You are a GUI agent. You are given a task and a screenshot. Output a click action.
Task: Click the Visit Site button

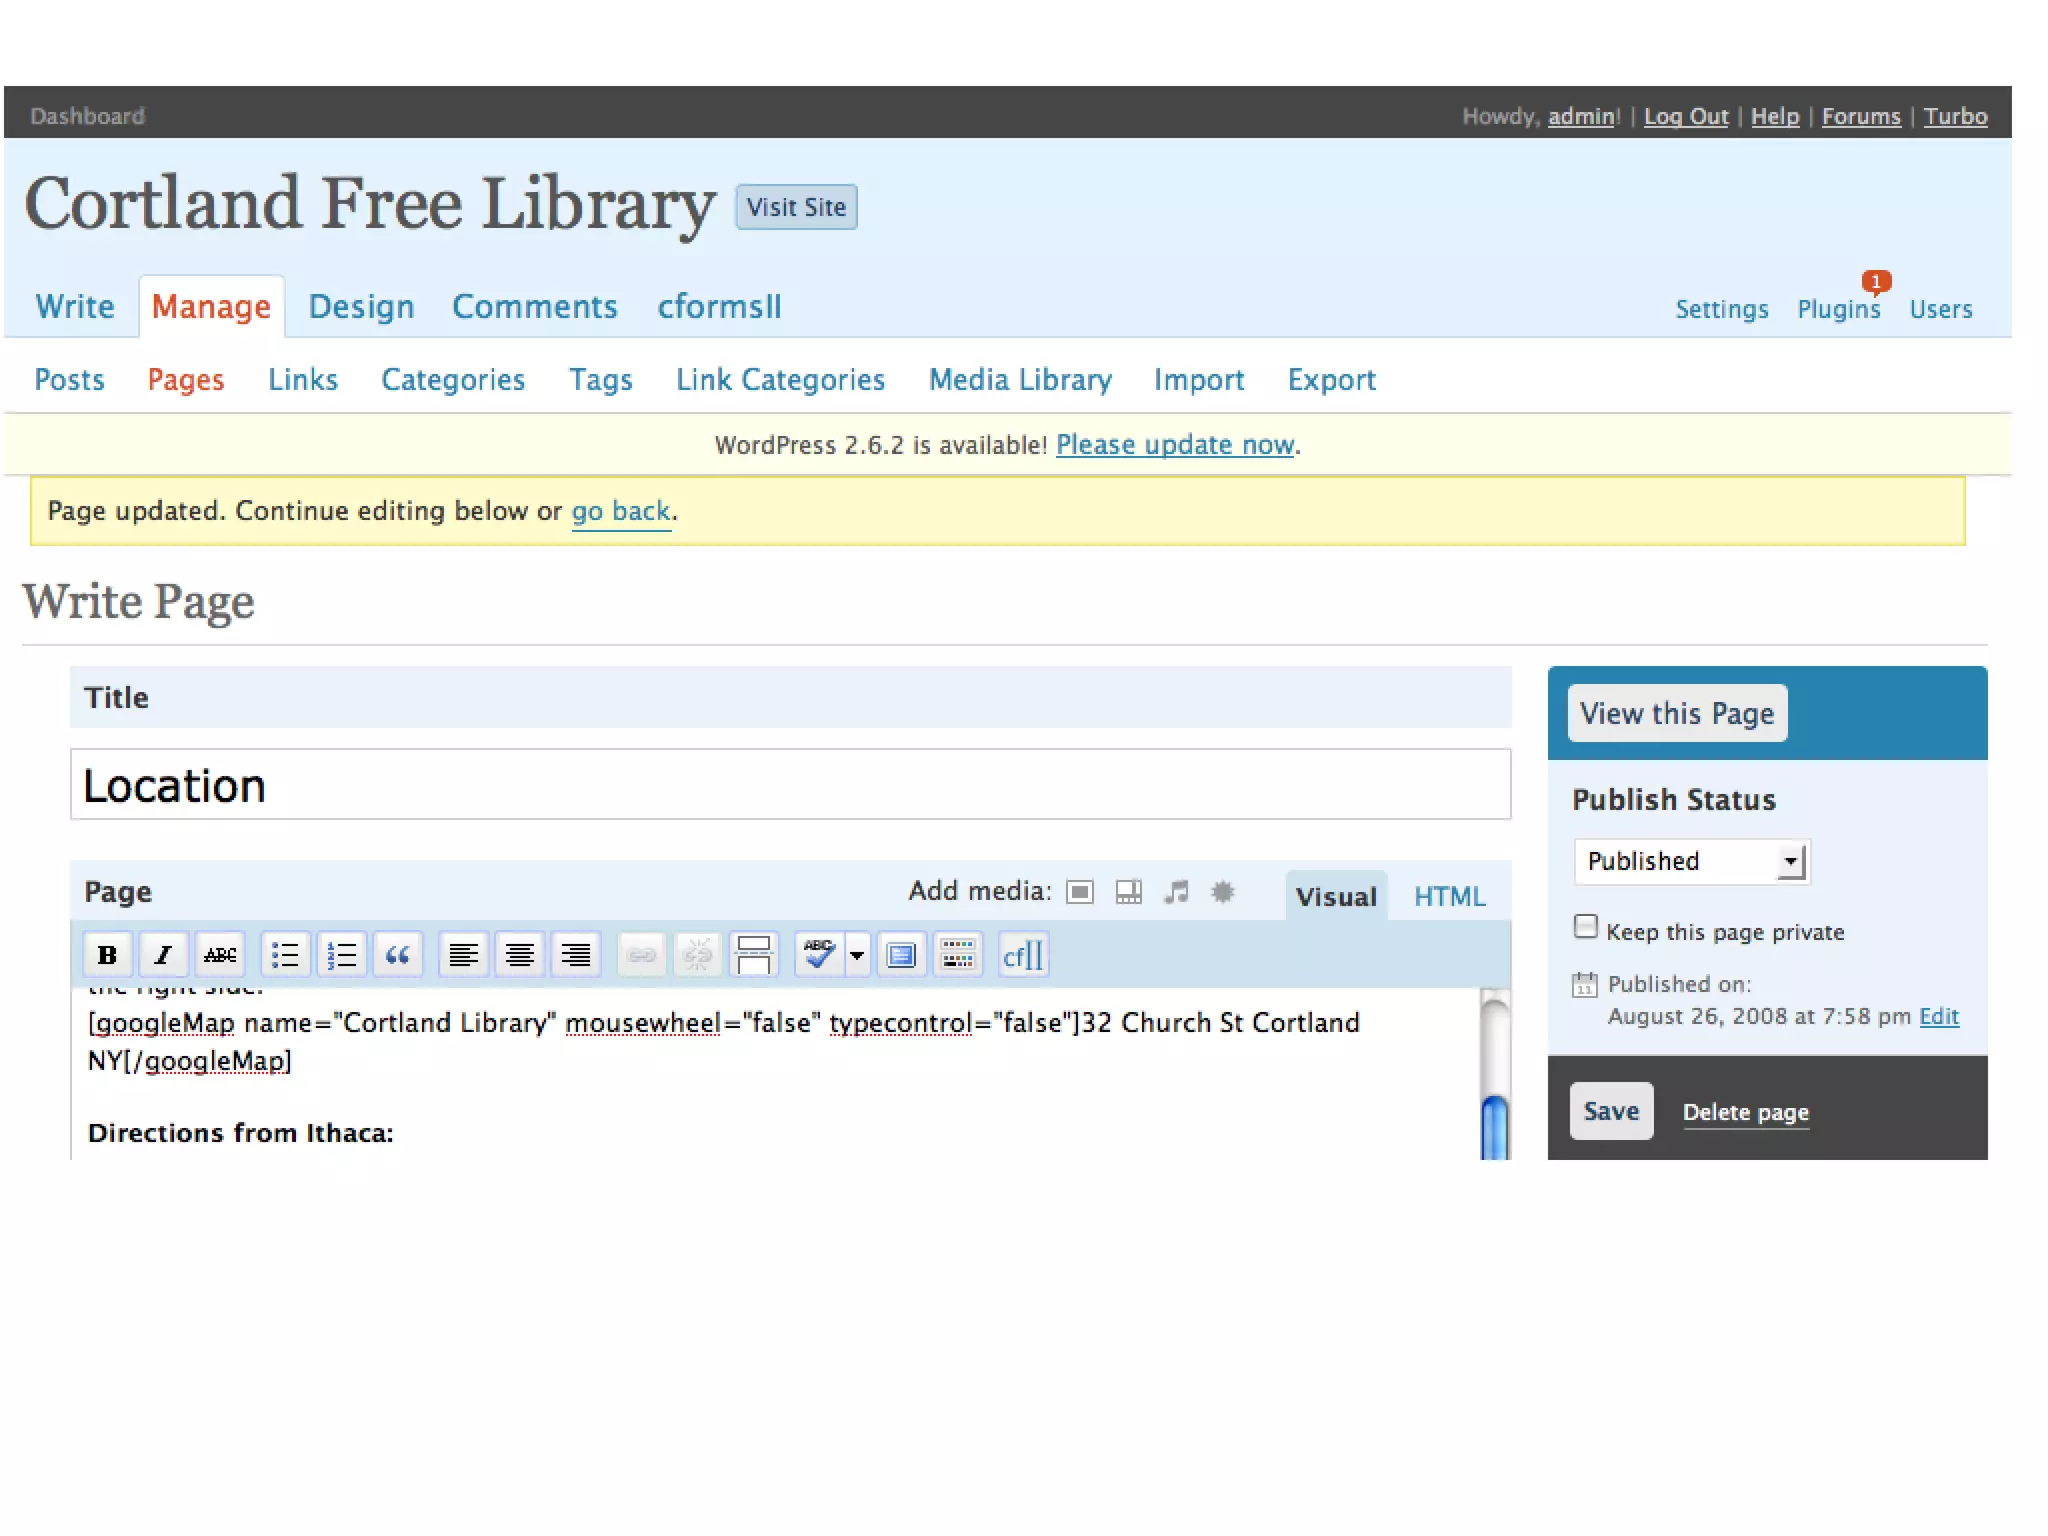tap(796, 207)
